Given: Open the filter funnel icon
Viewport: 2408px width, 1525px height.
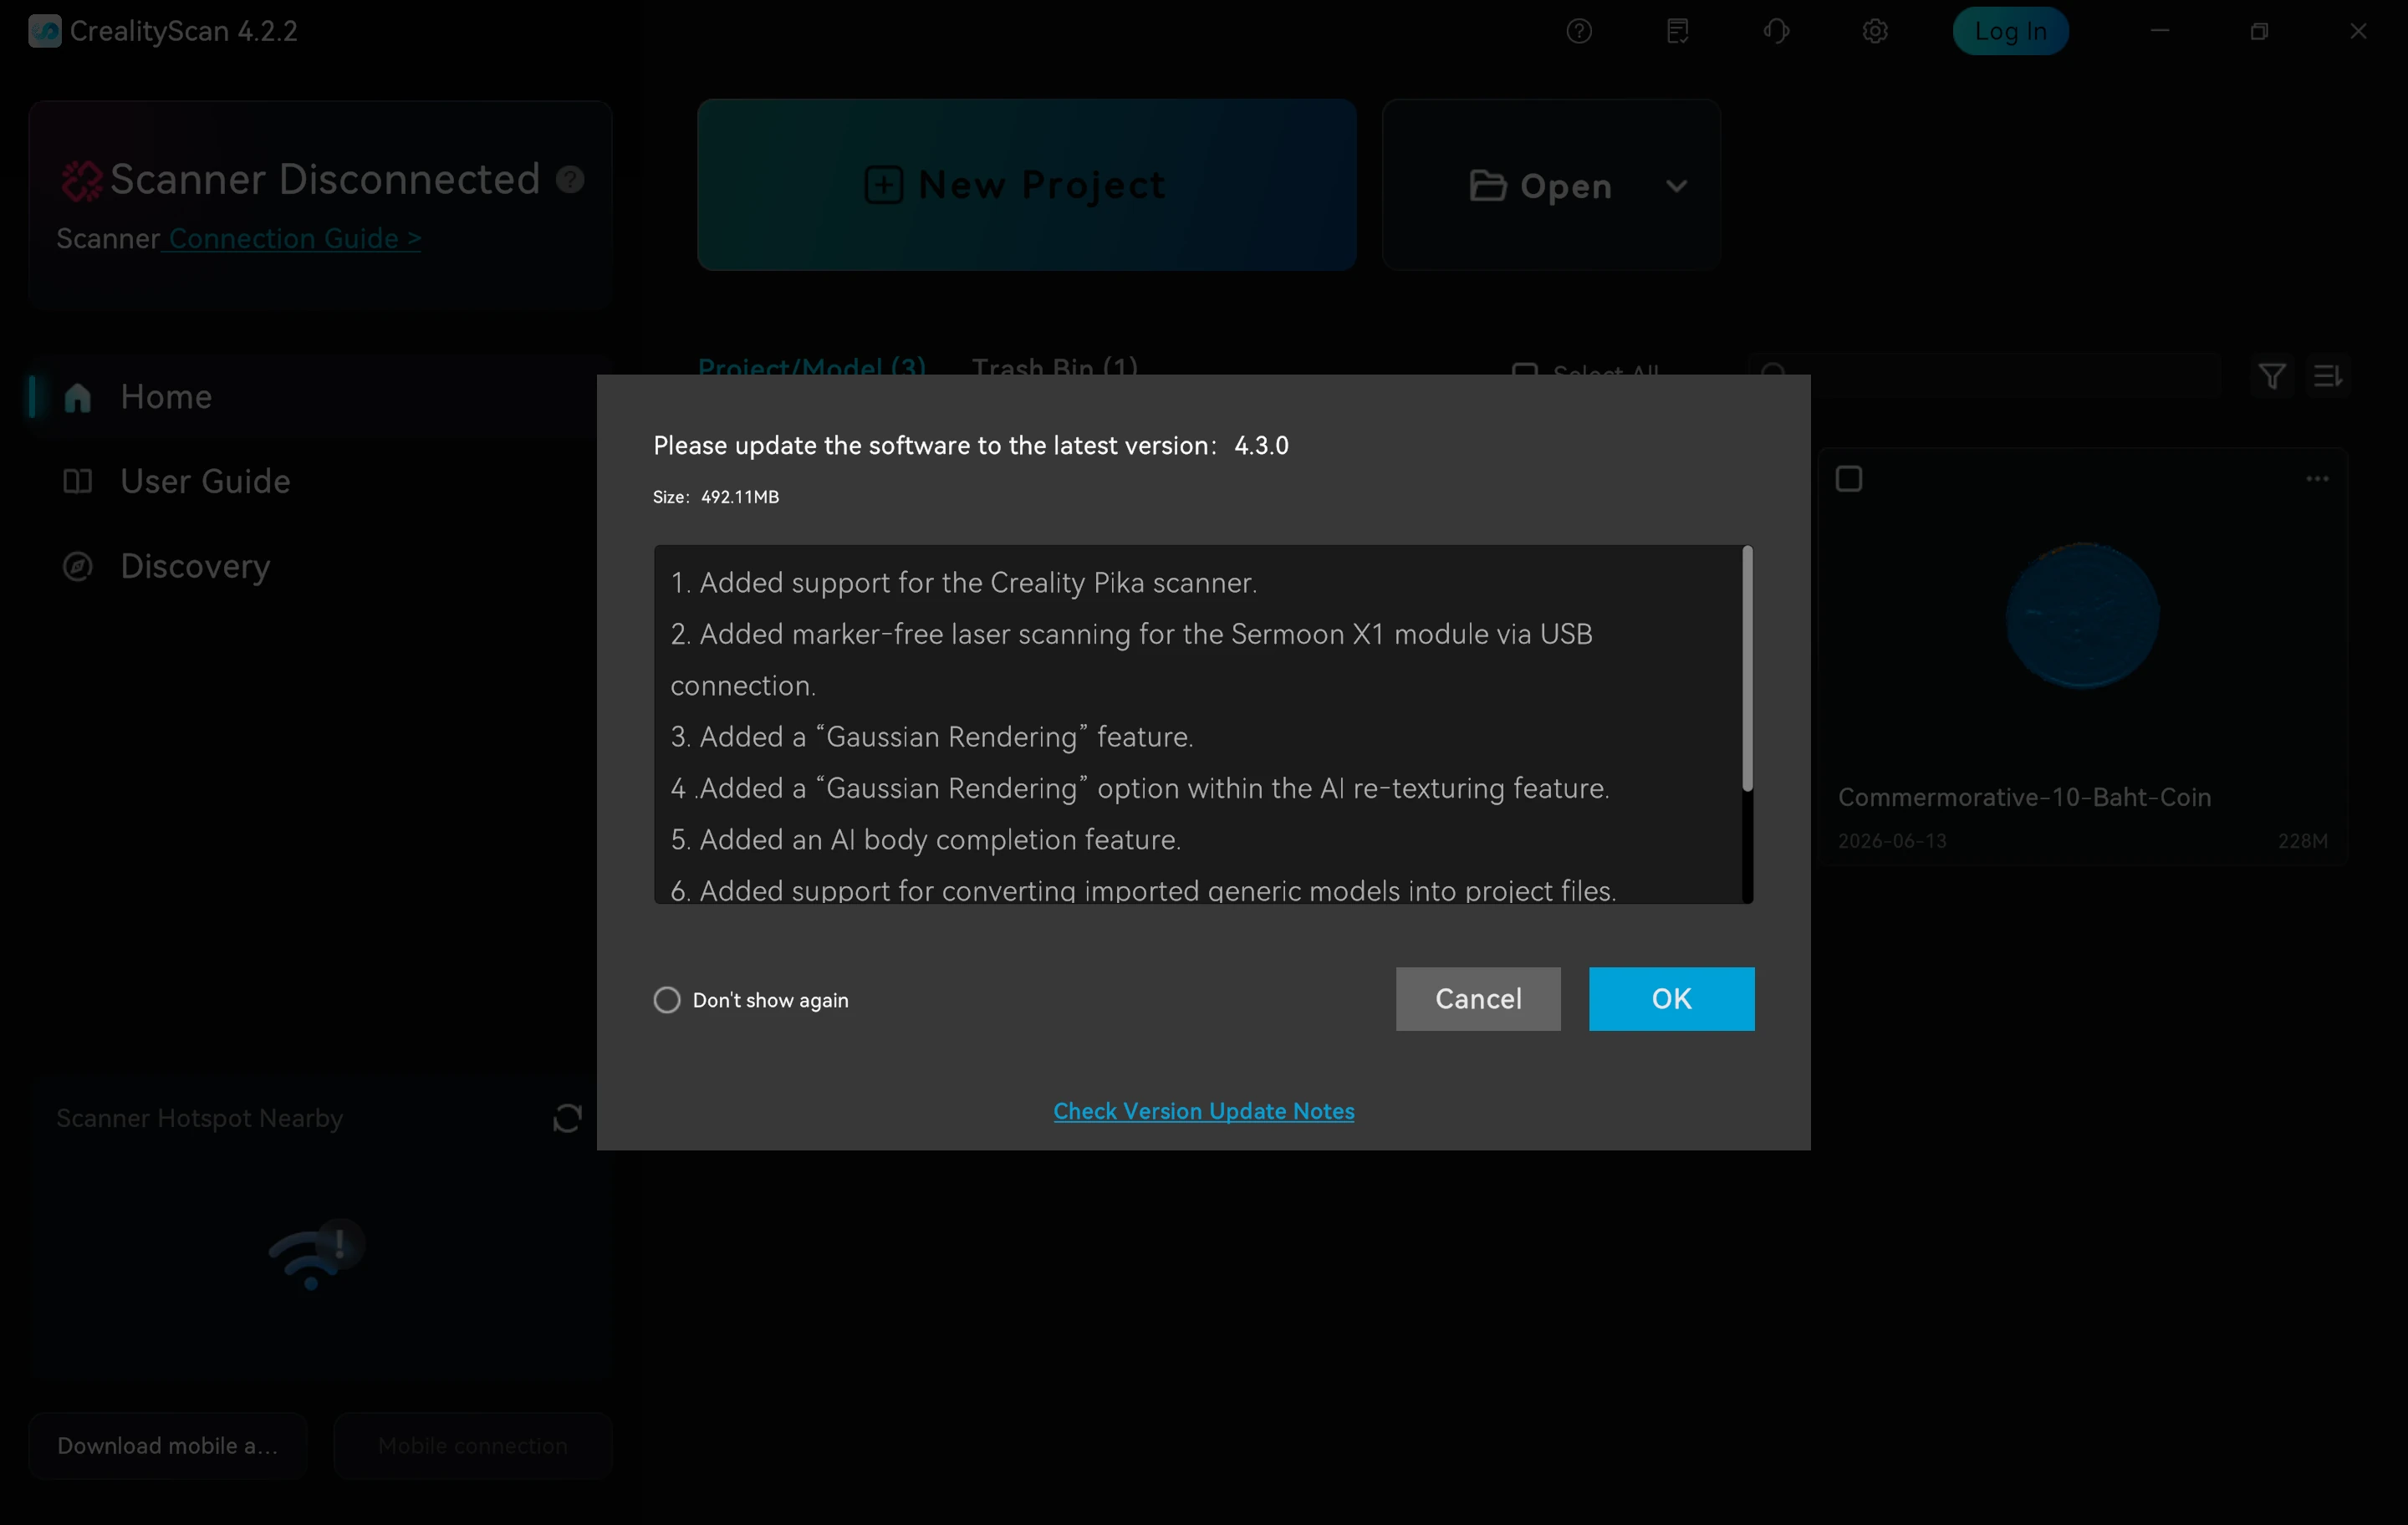Looking at the screenshot, I should point(2272,376).
